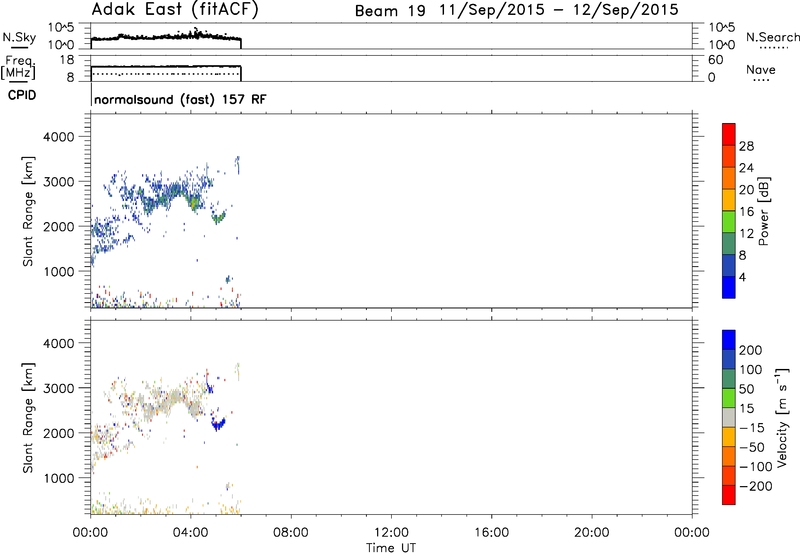Click the 60 label on the Nave axis
The image size is (800, 554).
[715, 60]
